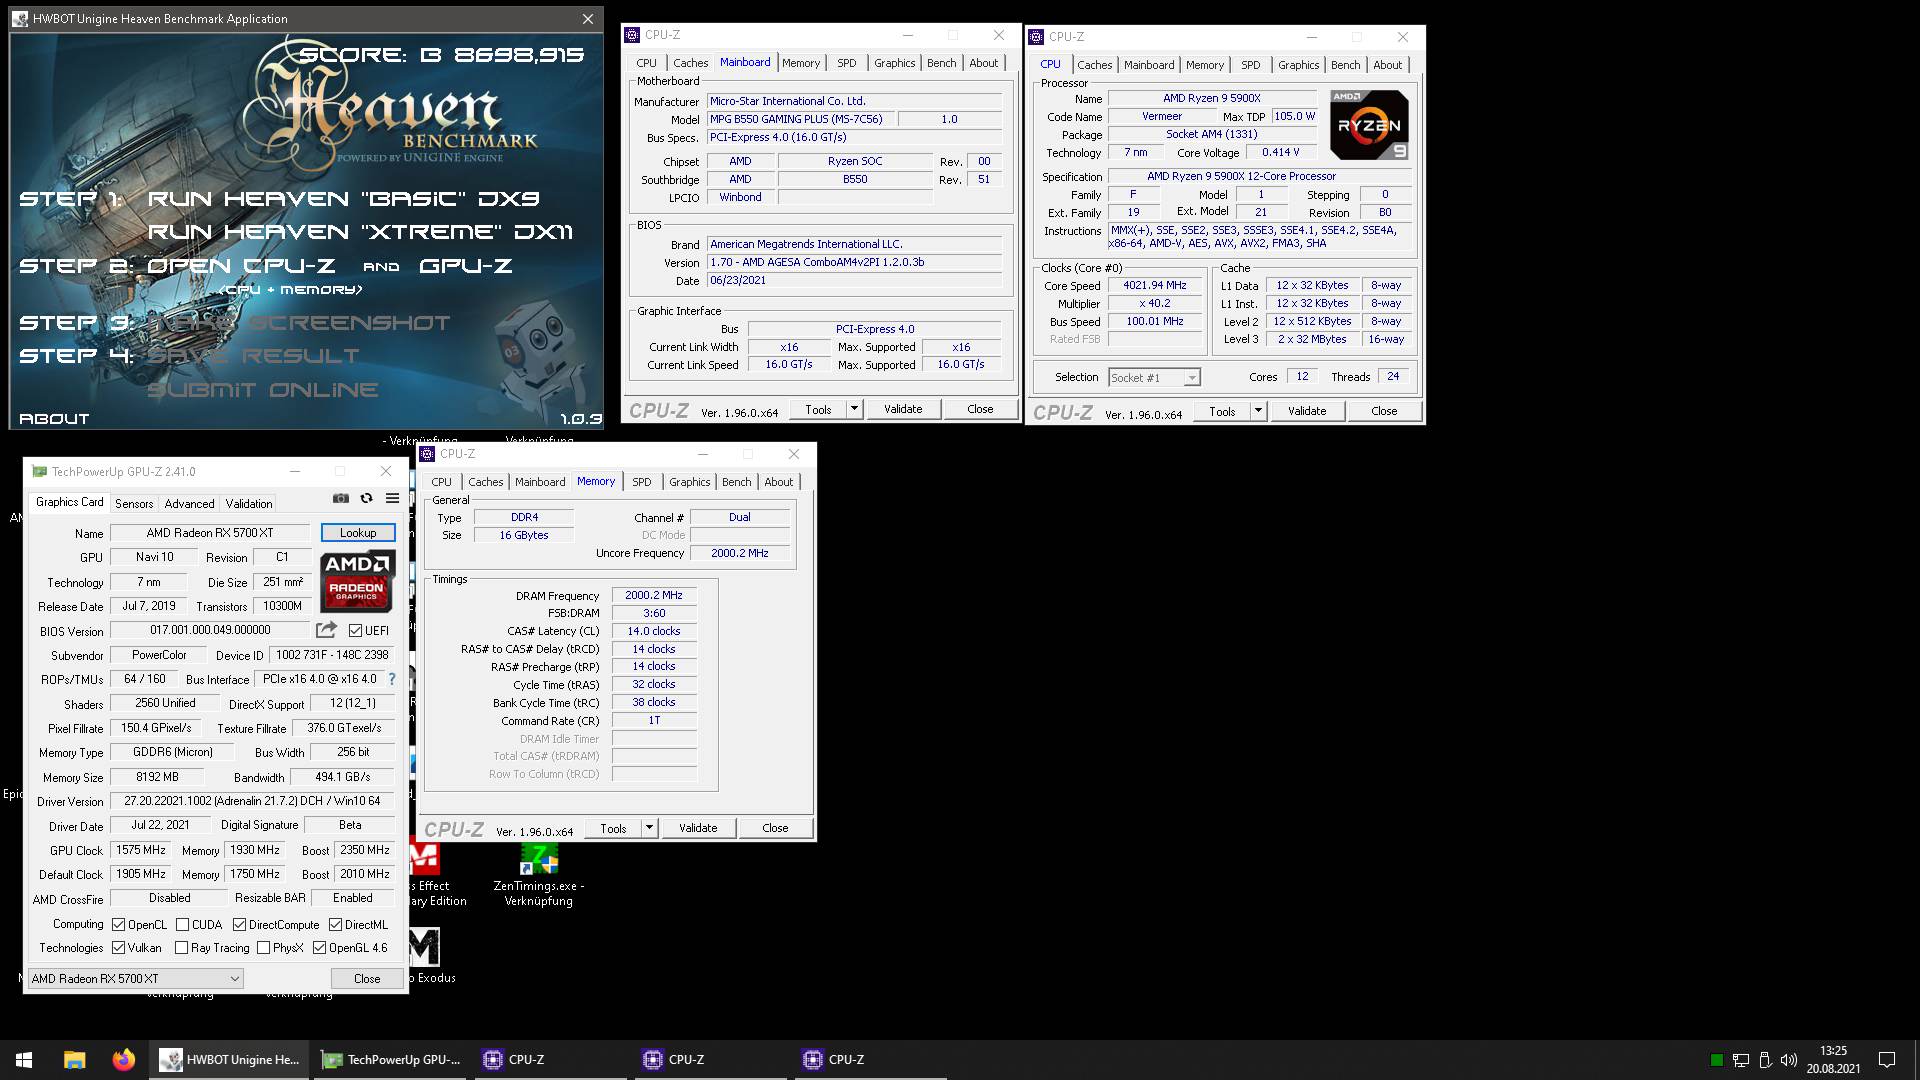
Task: Click ABOUT in Heaven Benchmark app
Action: click(54, 419)
